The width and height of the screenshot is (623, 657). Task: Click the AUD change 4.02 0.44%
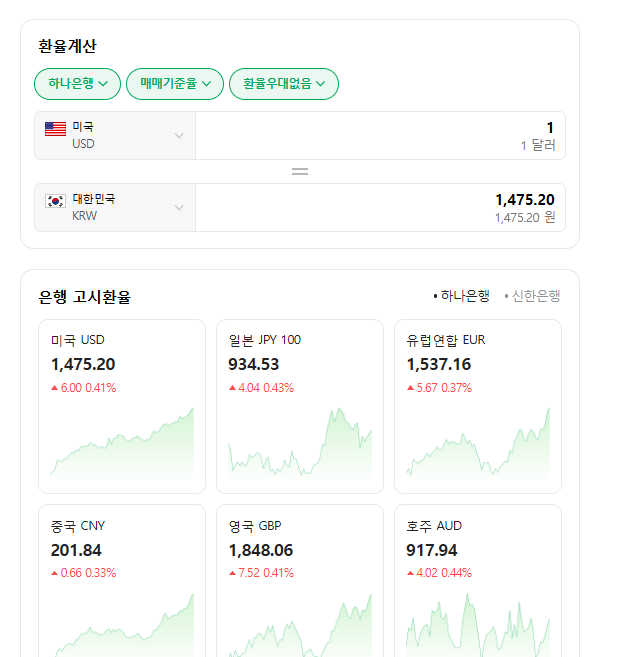pos(439,573)
